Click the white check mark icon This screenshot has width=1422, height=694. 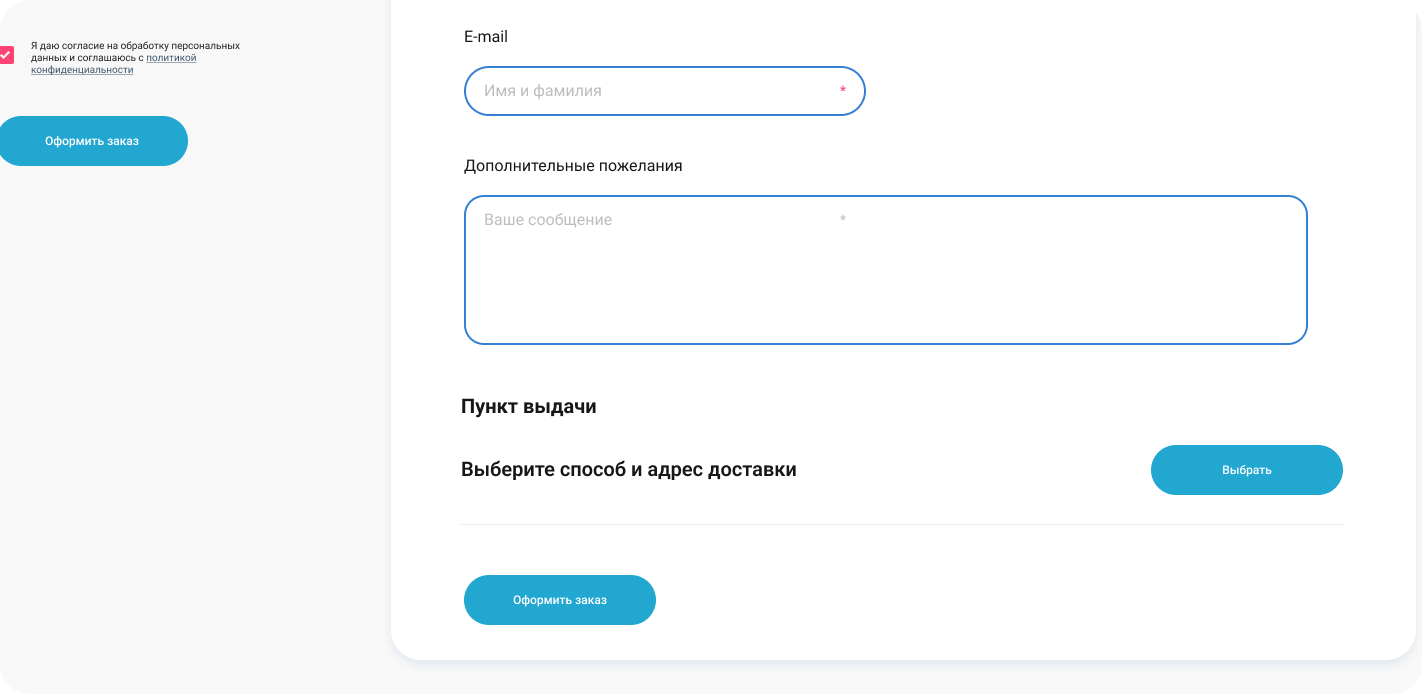pos(5,55)
